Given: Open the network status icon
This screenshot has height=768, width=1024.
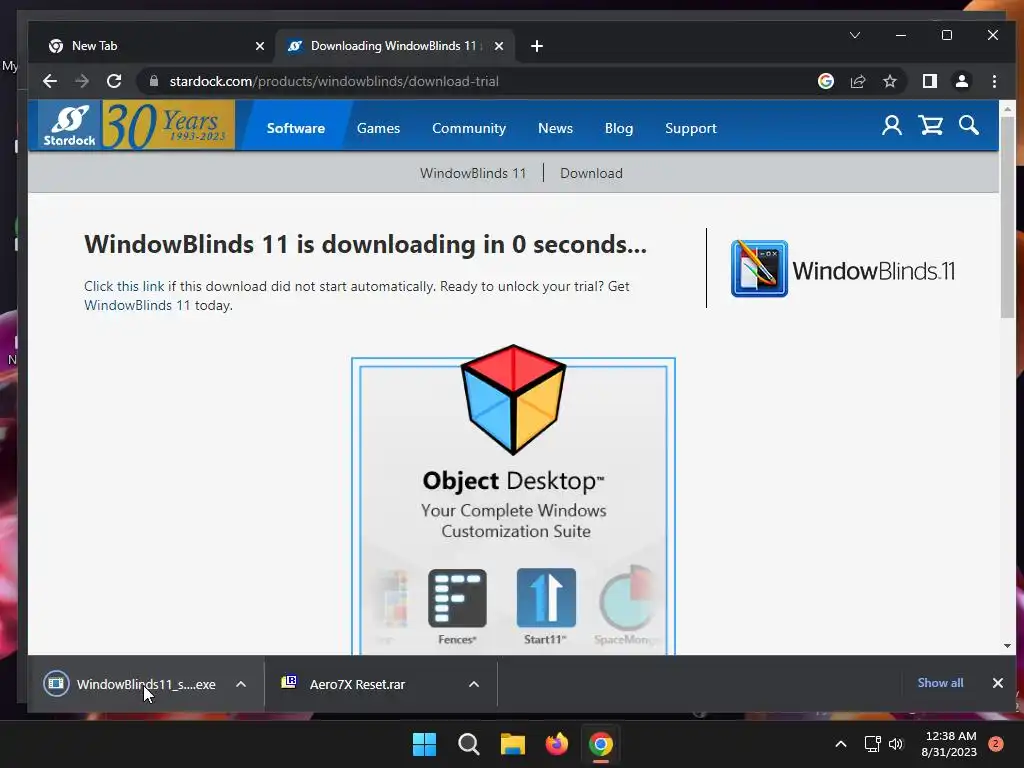Looking at the screenshot, I should pyautogui.click(x=872, y=744).
